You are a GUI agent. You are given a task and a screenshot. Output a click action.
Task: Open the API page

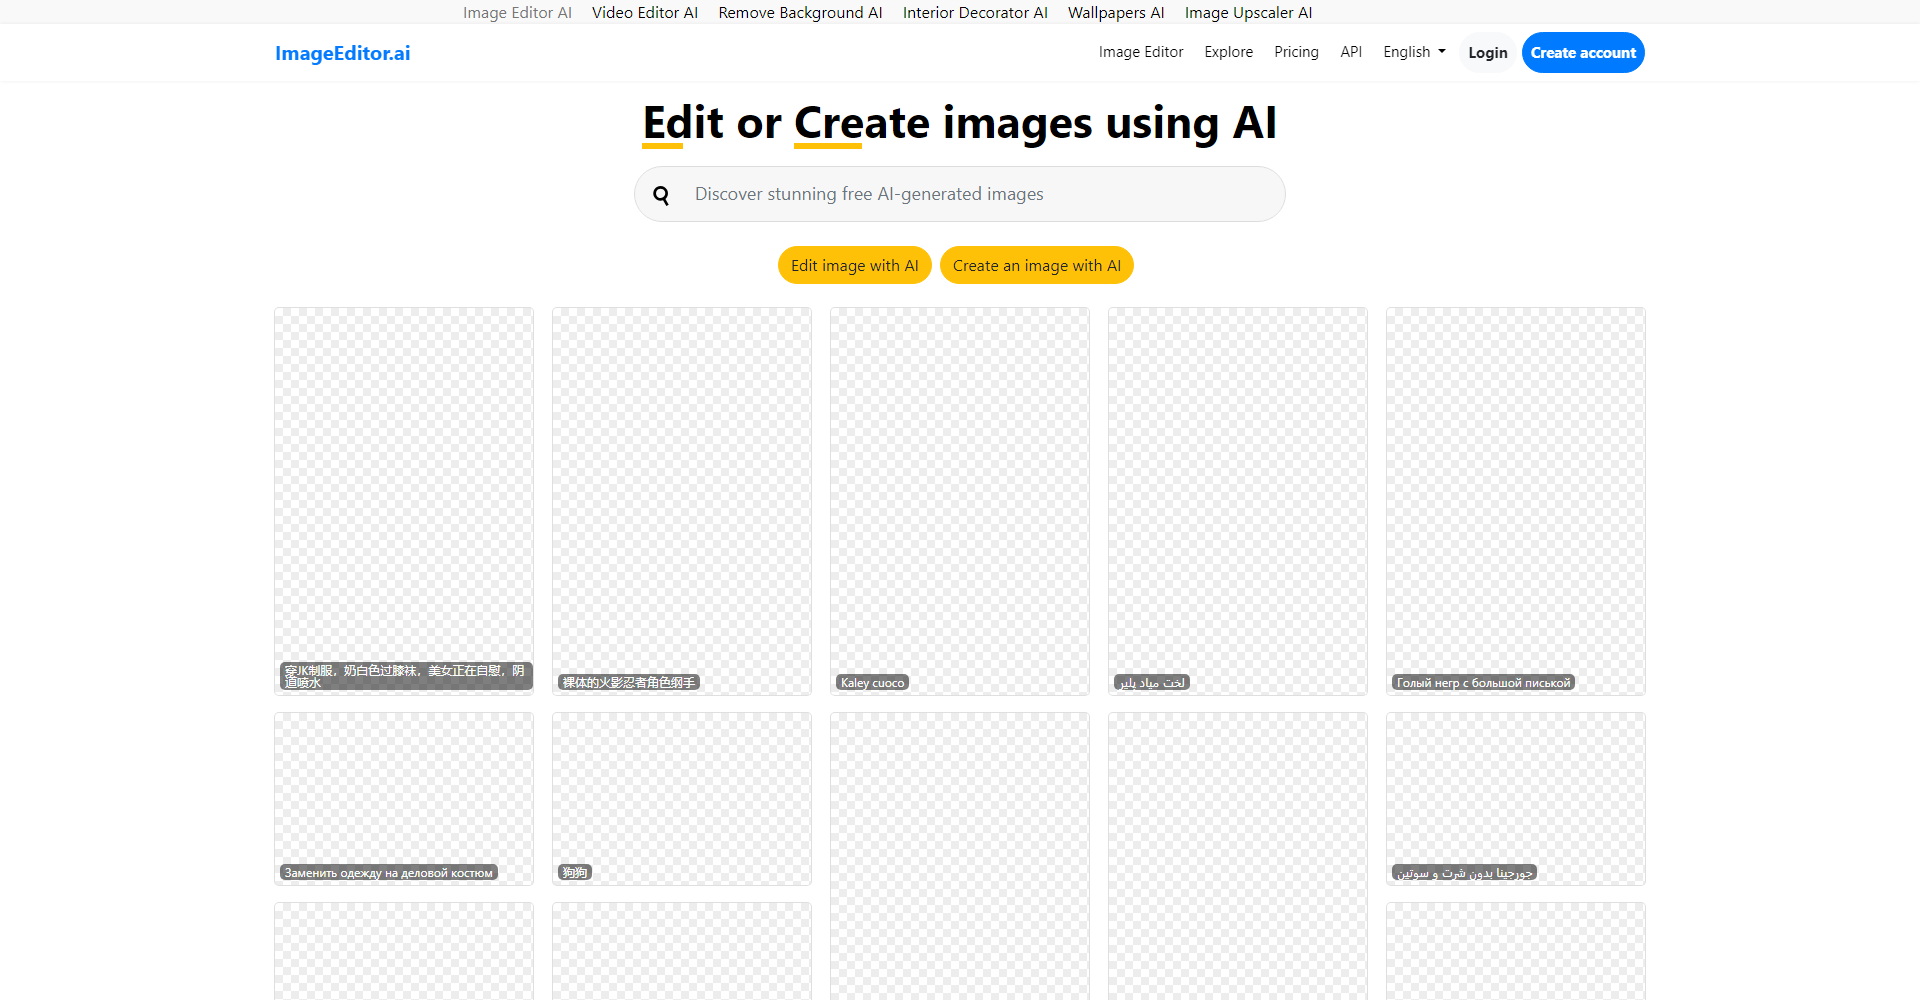(x=1350, y=52)
